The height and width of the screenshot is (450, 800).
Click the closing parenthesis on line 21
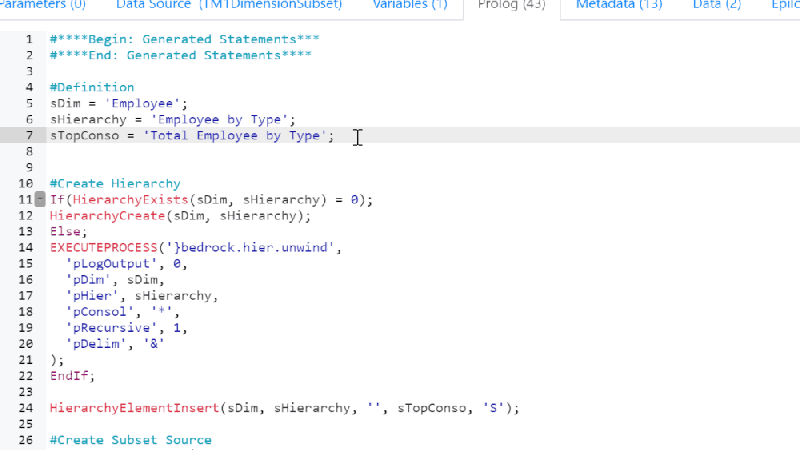tap(53, 360)
